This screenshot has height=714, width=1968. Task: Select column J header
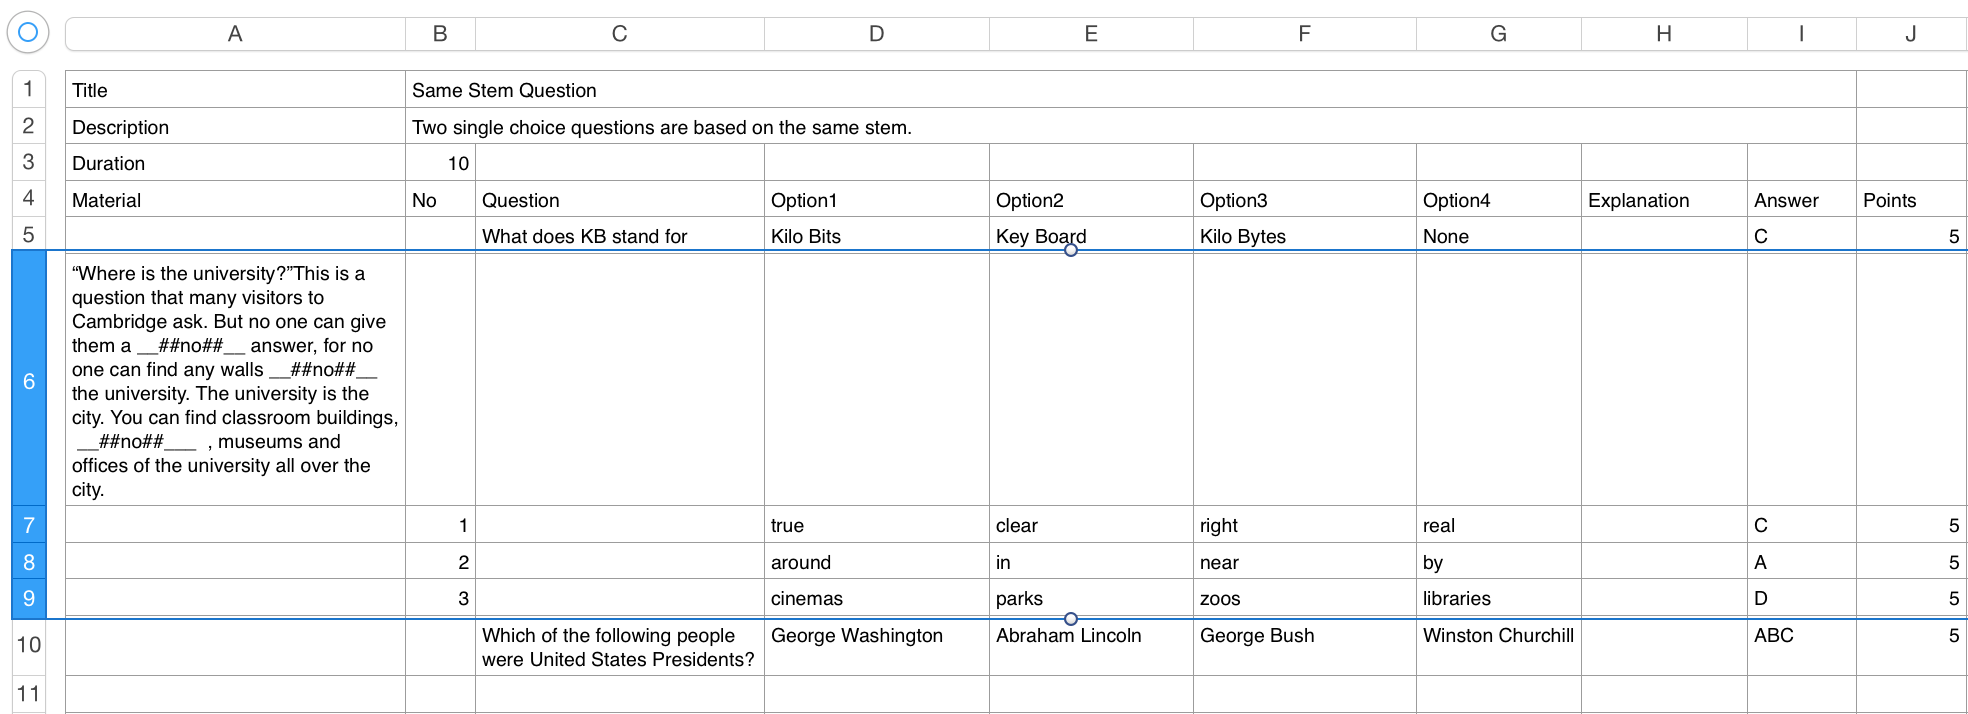(x=1910, y=34)
